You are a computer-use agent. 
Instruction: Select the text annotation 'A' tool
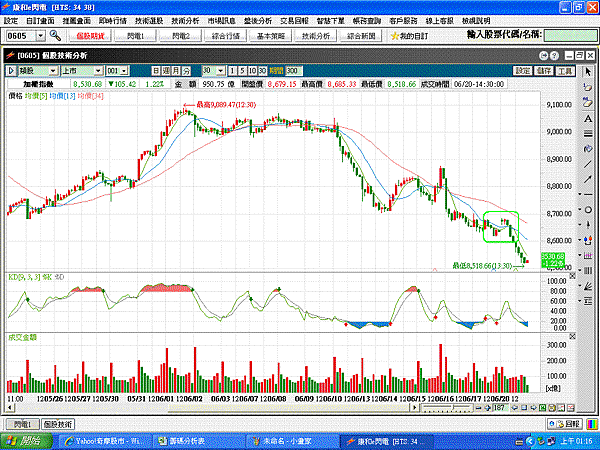point(587,118)
